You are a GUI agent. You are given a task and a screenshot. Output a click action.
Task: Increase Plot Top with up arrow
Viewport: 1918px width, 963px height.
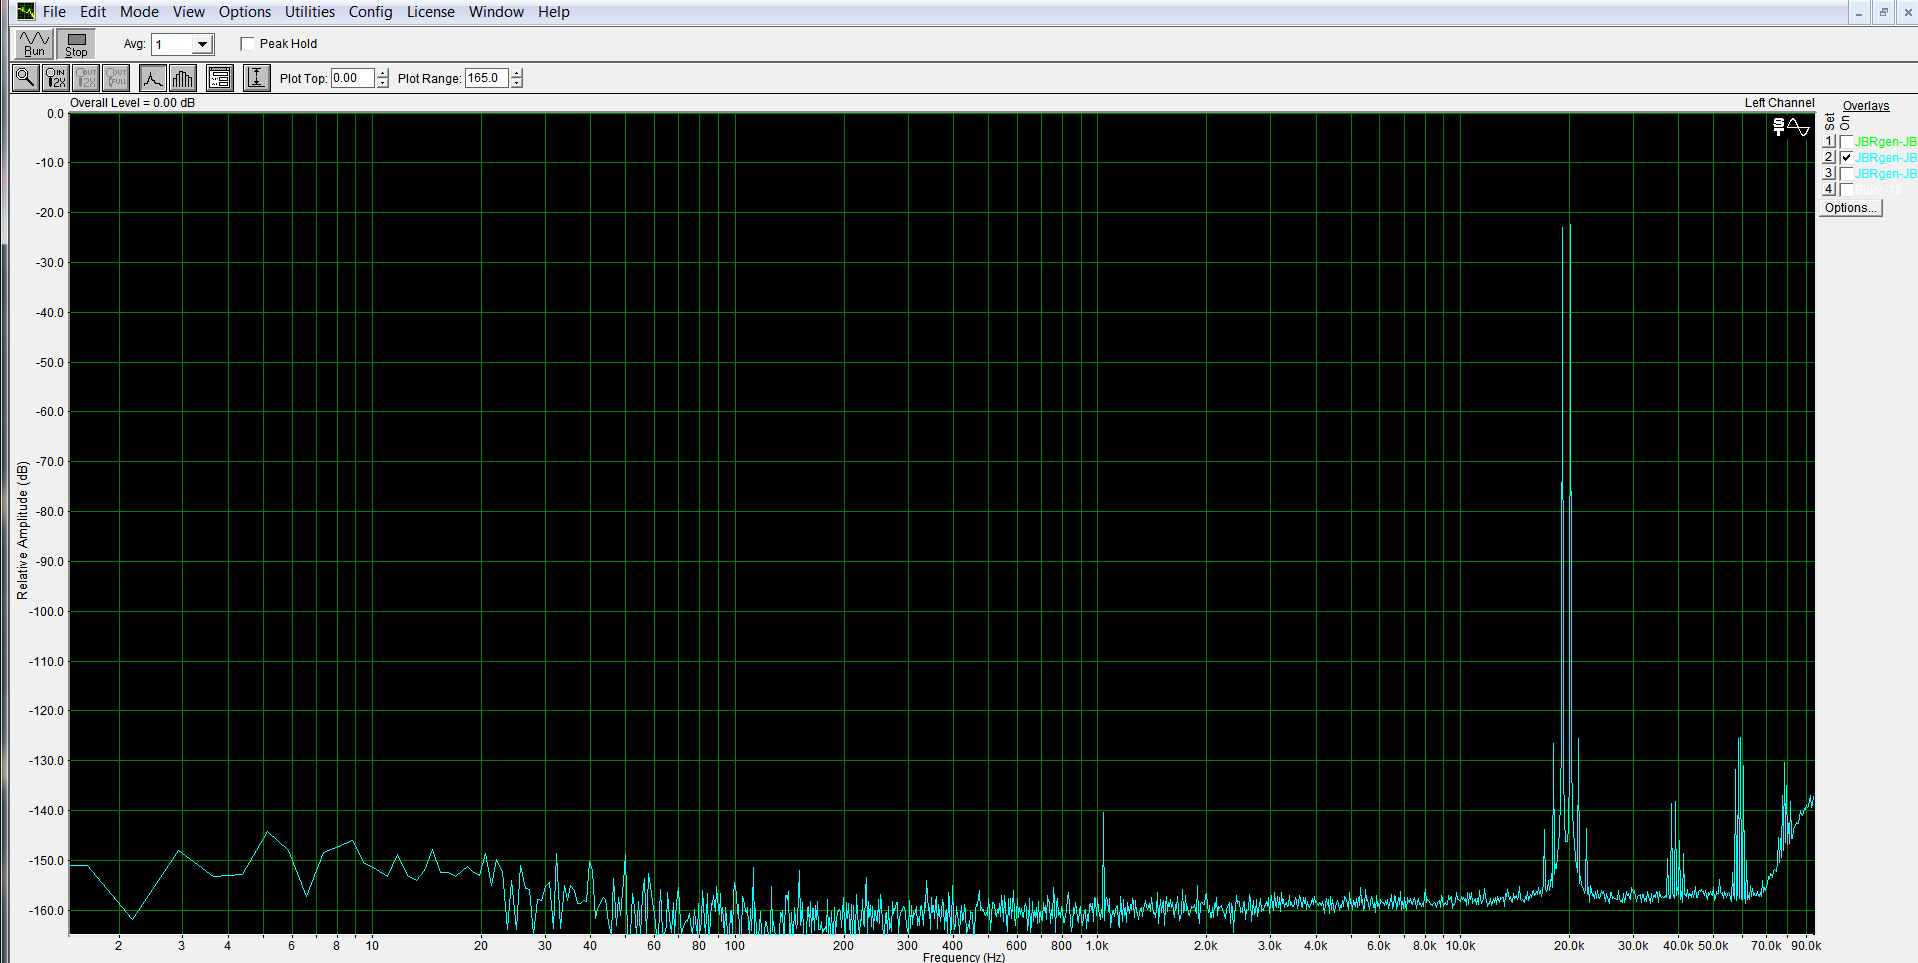tap(383, 73)
